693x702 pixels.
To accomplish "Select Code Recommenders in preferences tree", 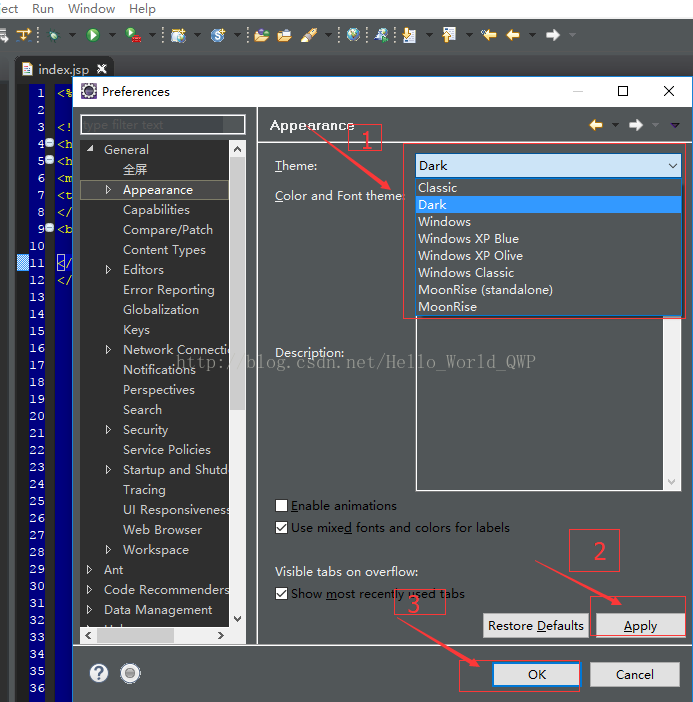I will (x=167, y=590).
